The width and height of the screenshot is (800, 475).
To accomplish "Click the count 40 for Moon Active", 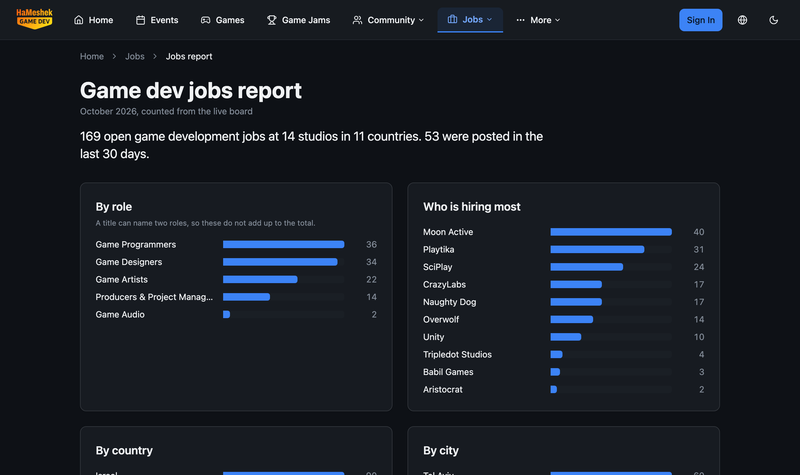I will coord(698,232).
